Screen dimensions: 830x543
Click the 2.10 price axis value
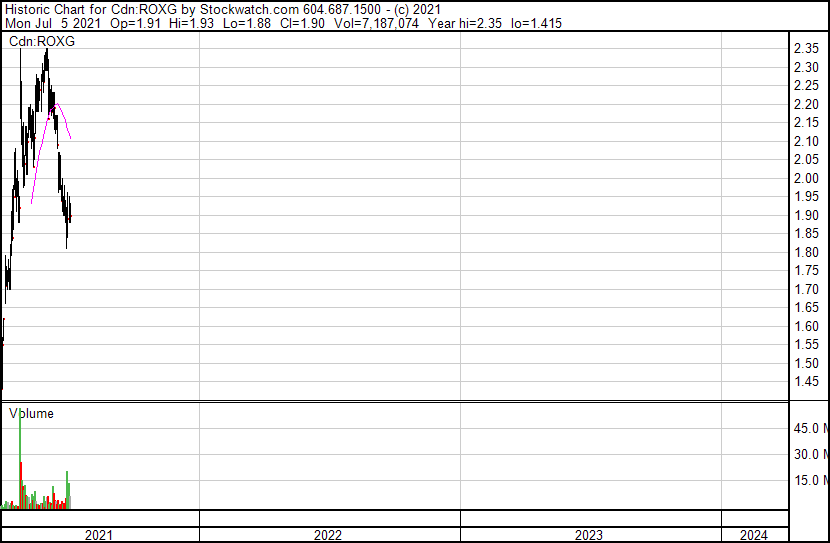[806, 141]
